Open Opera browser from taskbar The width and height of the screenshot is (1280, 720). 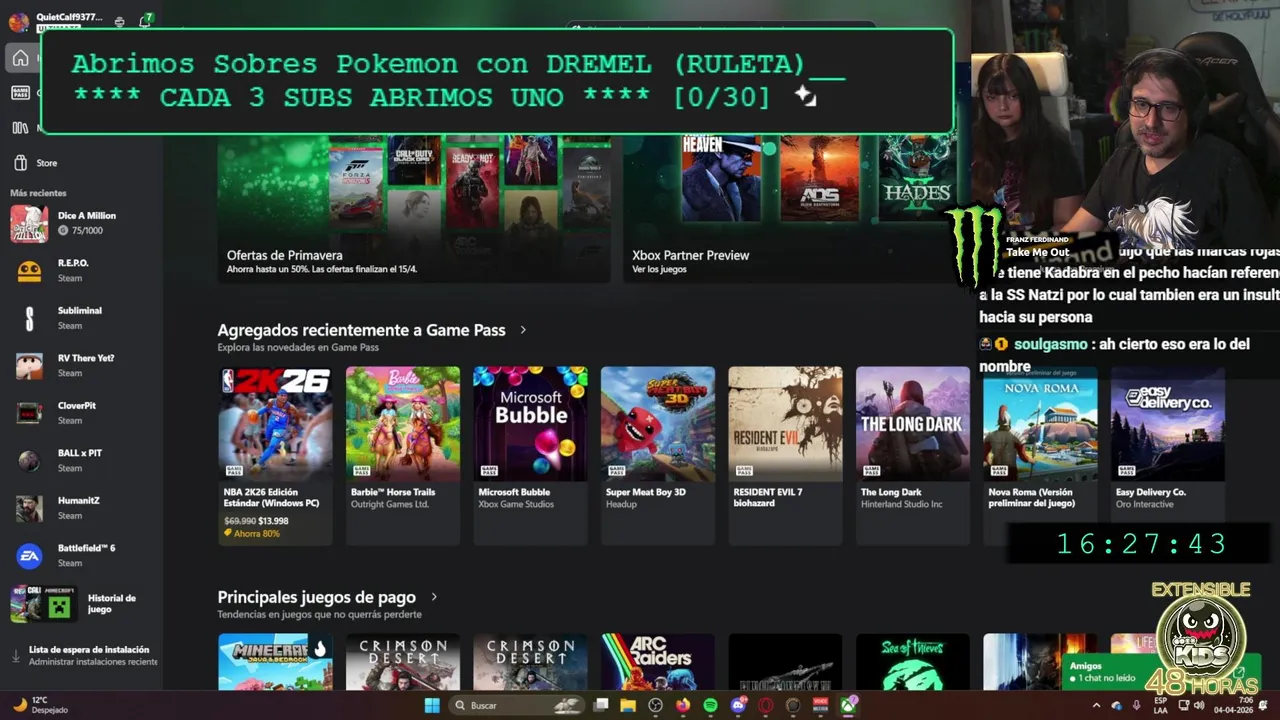(766, 705)
